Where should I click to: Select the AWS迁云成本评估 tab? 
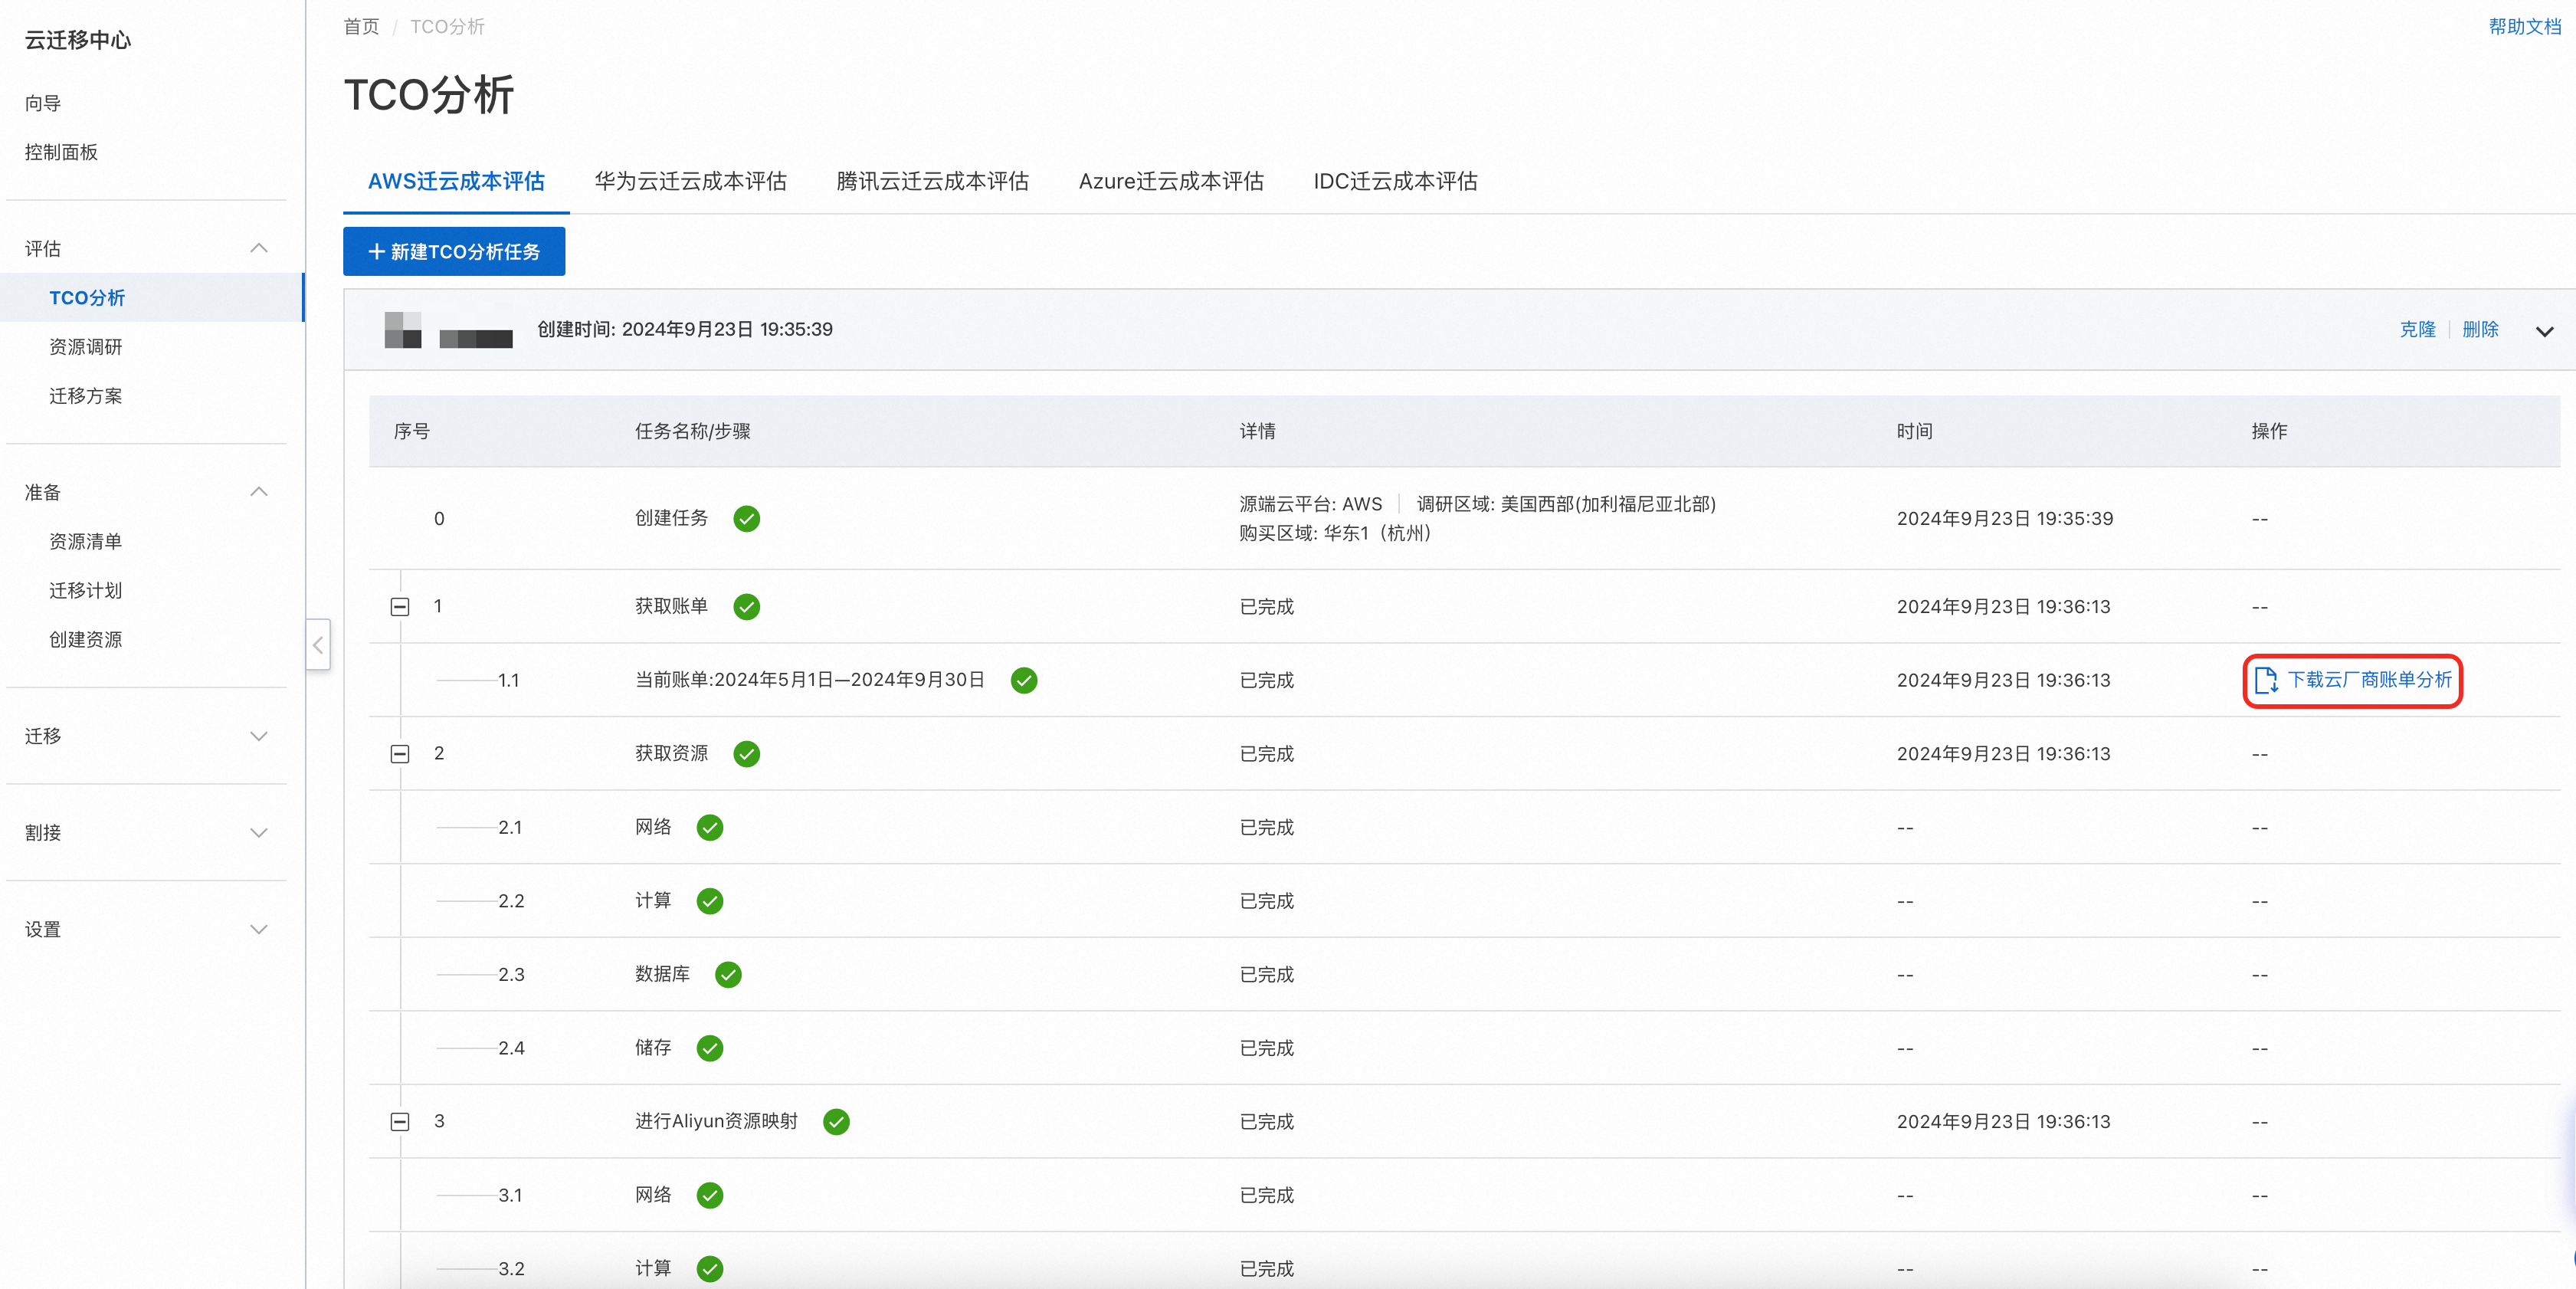pyautogui.click(x=456, y=182)
